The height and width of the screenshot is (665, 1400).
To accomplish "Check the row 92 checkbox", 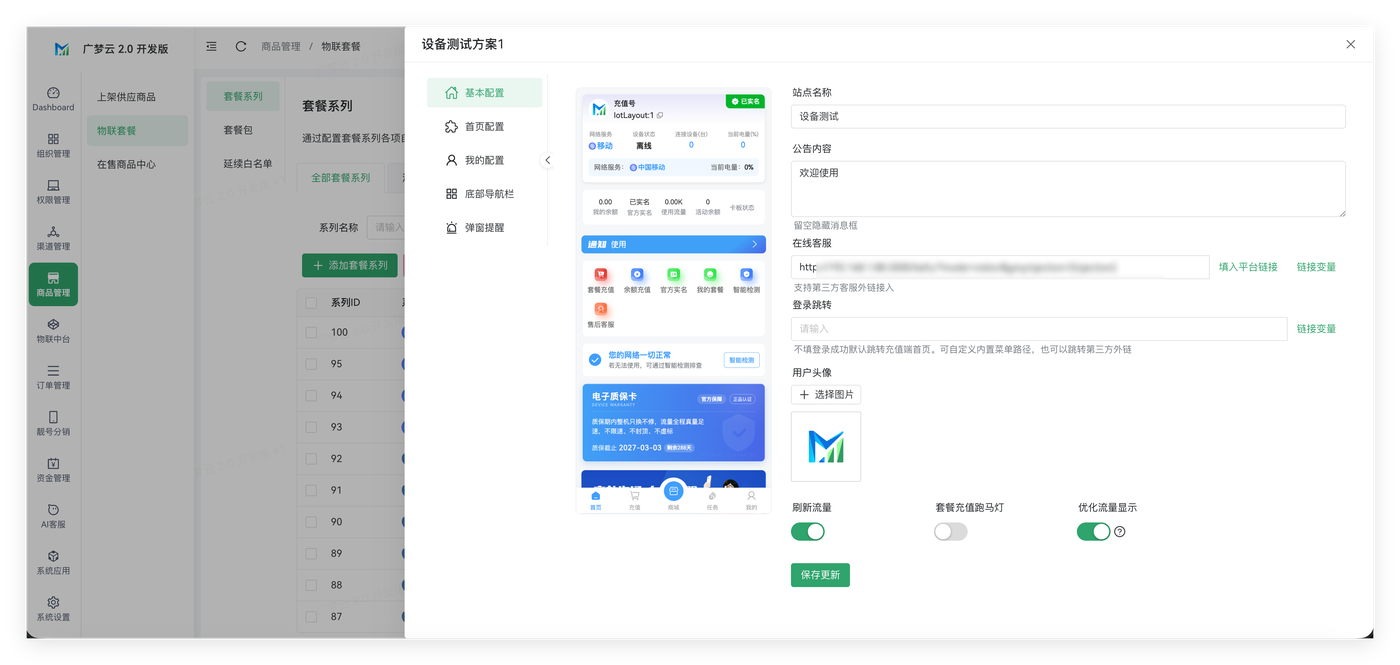I will click(311, 458).
